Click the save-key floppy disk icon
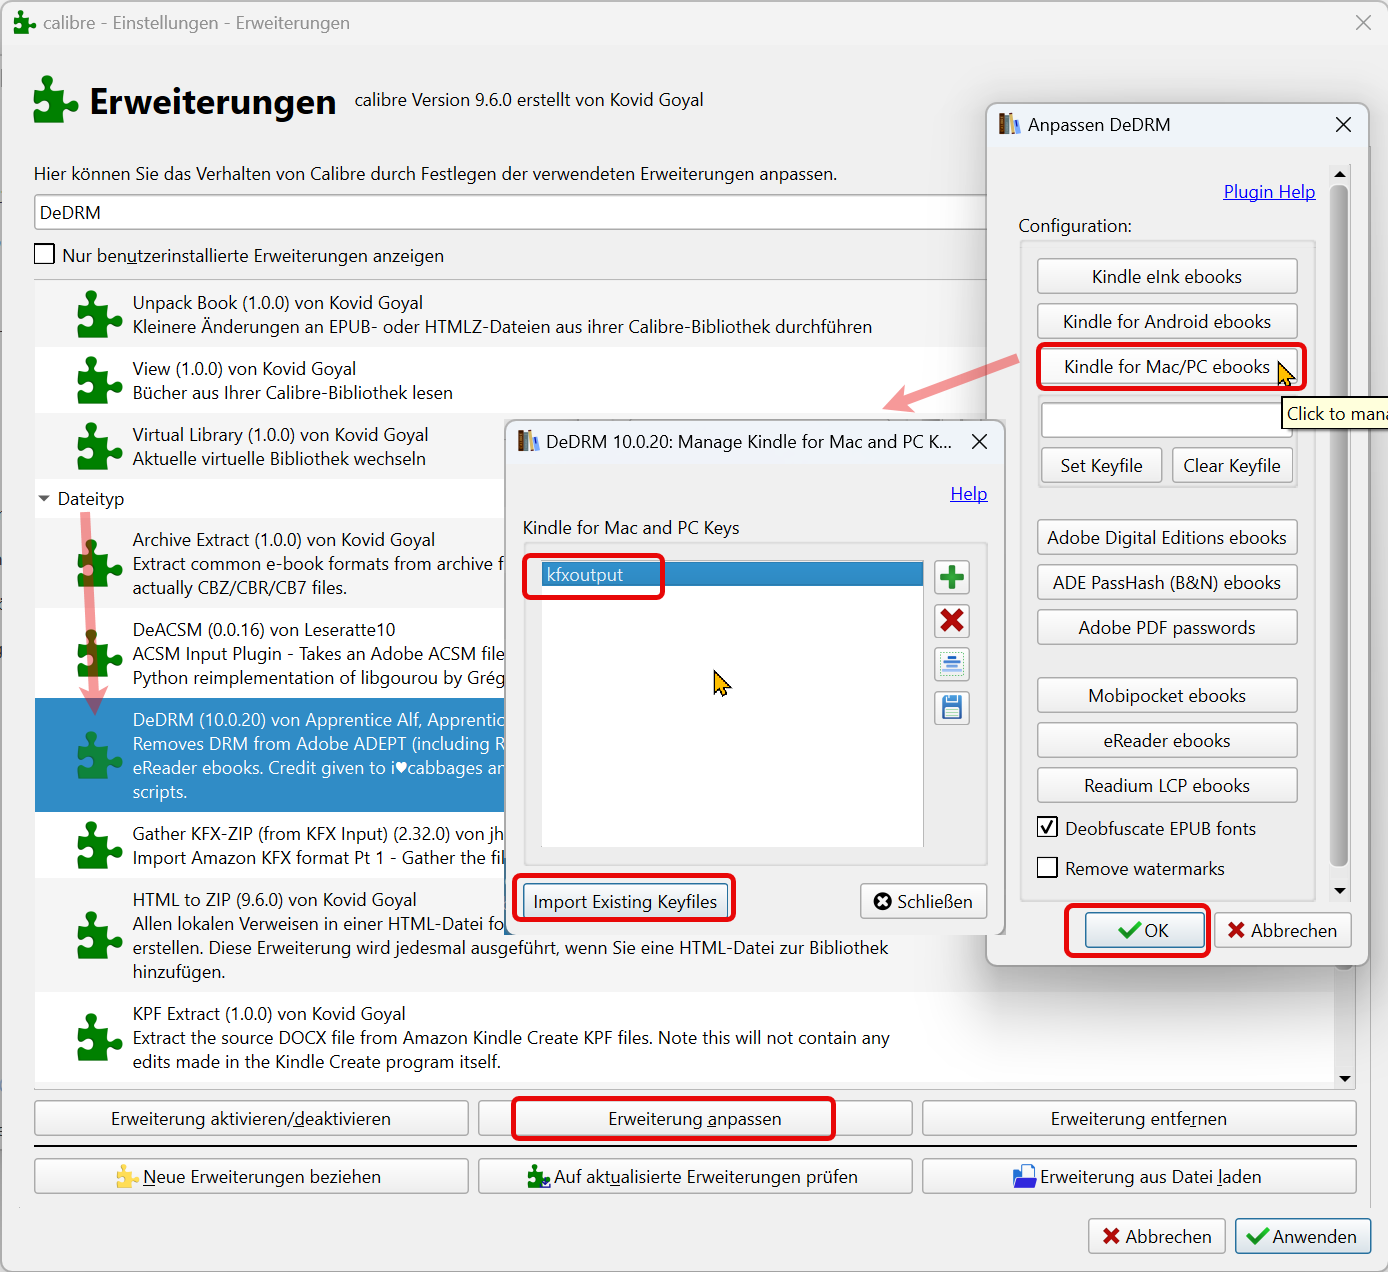 [952, 708]
